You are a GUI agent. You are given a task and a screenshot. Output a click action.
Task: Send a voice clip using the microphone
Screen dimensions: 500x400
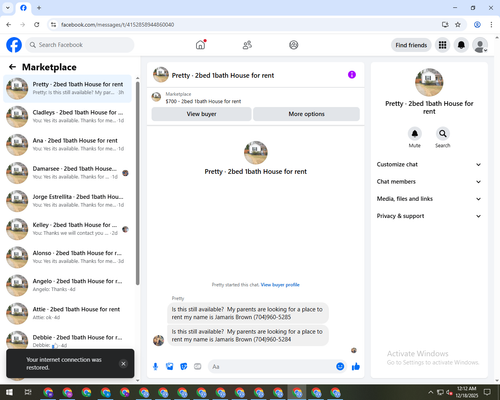pos(155,367)
